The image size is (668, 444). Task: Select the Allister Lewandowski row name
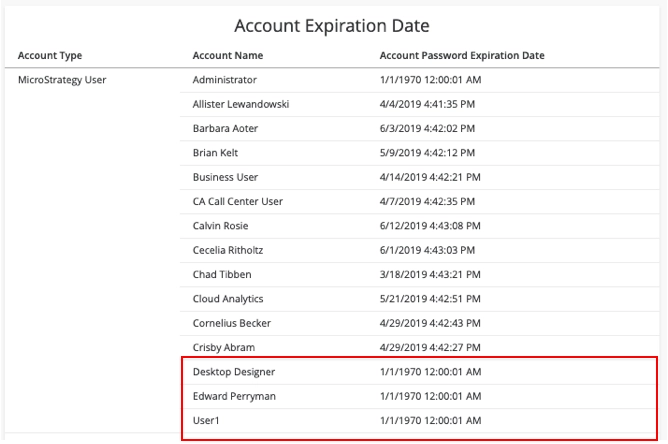click(241, 104)
